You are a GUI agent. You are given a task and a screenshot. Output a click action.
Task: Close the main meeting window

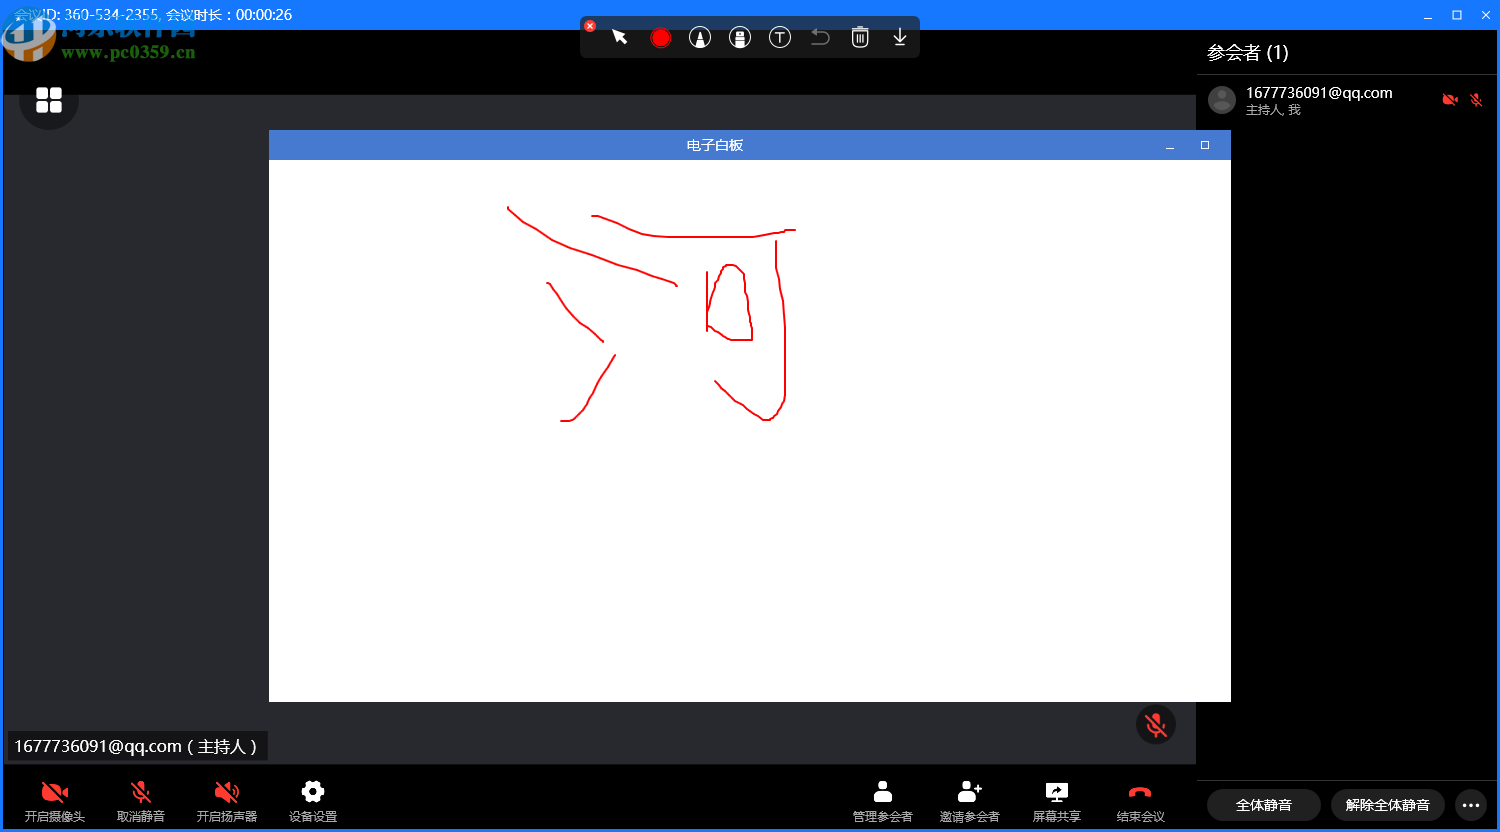[1485, 15]
